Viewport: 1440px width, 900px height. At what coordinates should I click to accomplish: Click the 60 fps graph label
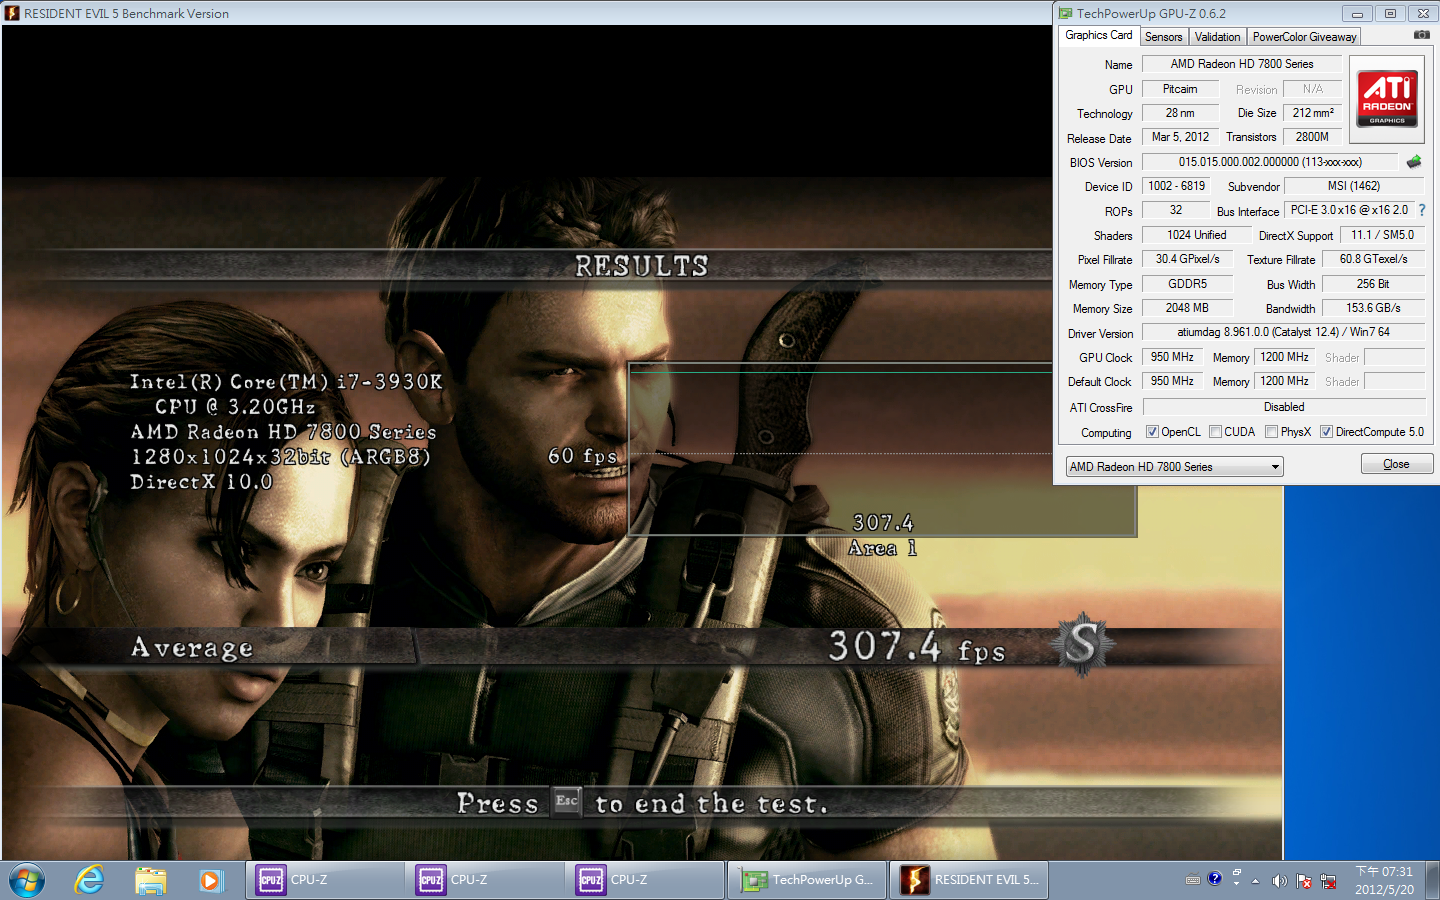[x=582, y=456]
